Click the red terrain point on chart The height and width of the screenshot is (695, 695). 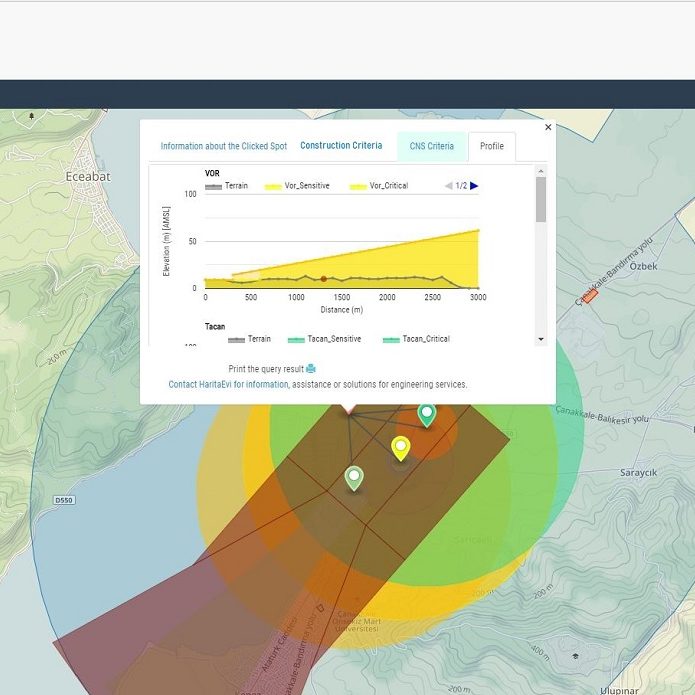click(323, 279)
